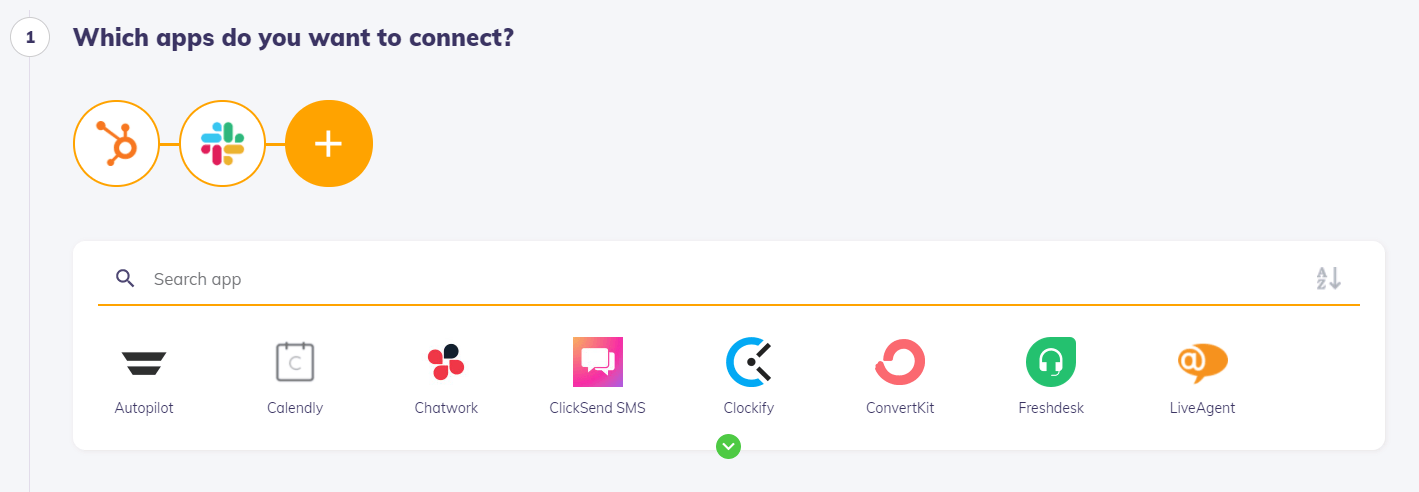The width and height of the screenshot is (1419, 492).
Task: Toggle A-Z sort order icon
Action: pyautogui.click(x=1328, y=279)
